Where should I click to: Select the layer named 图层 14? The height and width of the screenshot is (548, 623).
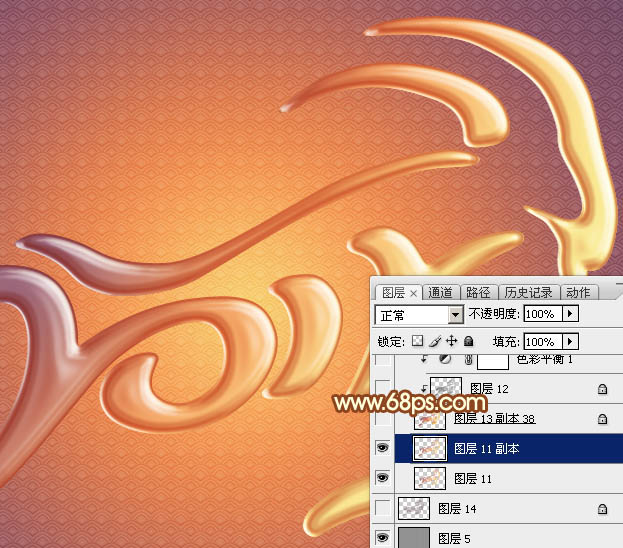(457, 509)
